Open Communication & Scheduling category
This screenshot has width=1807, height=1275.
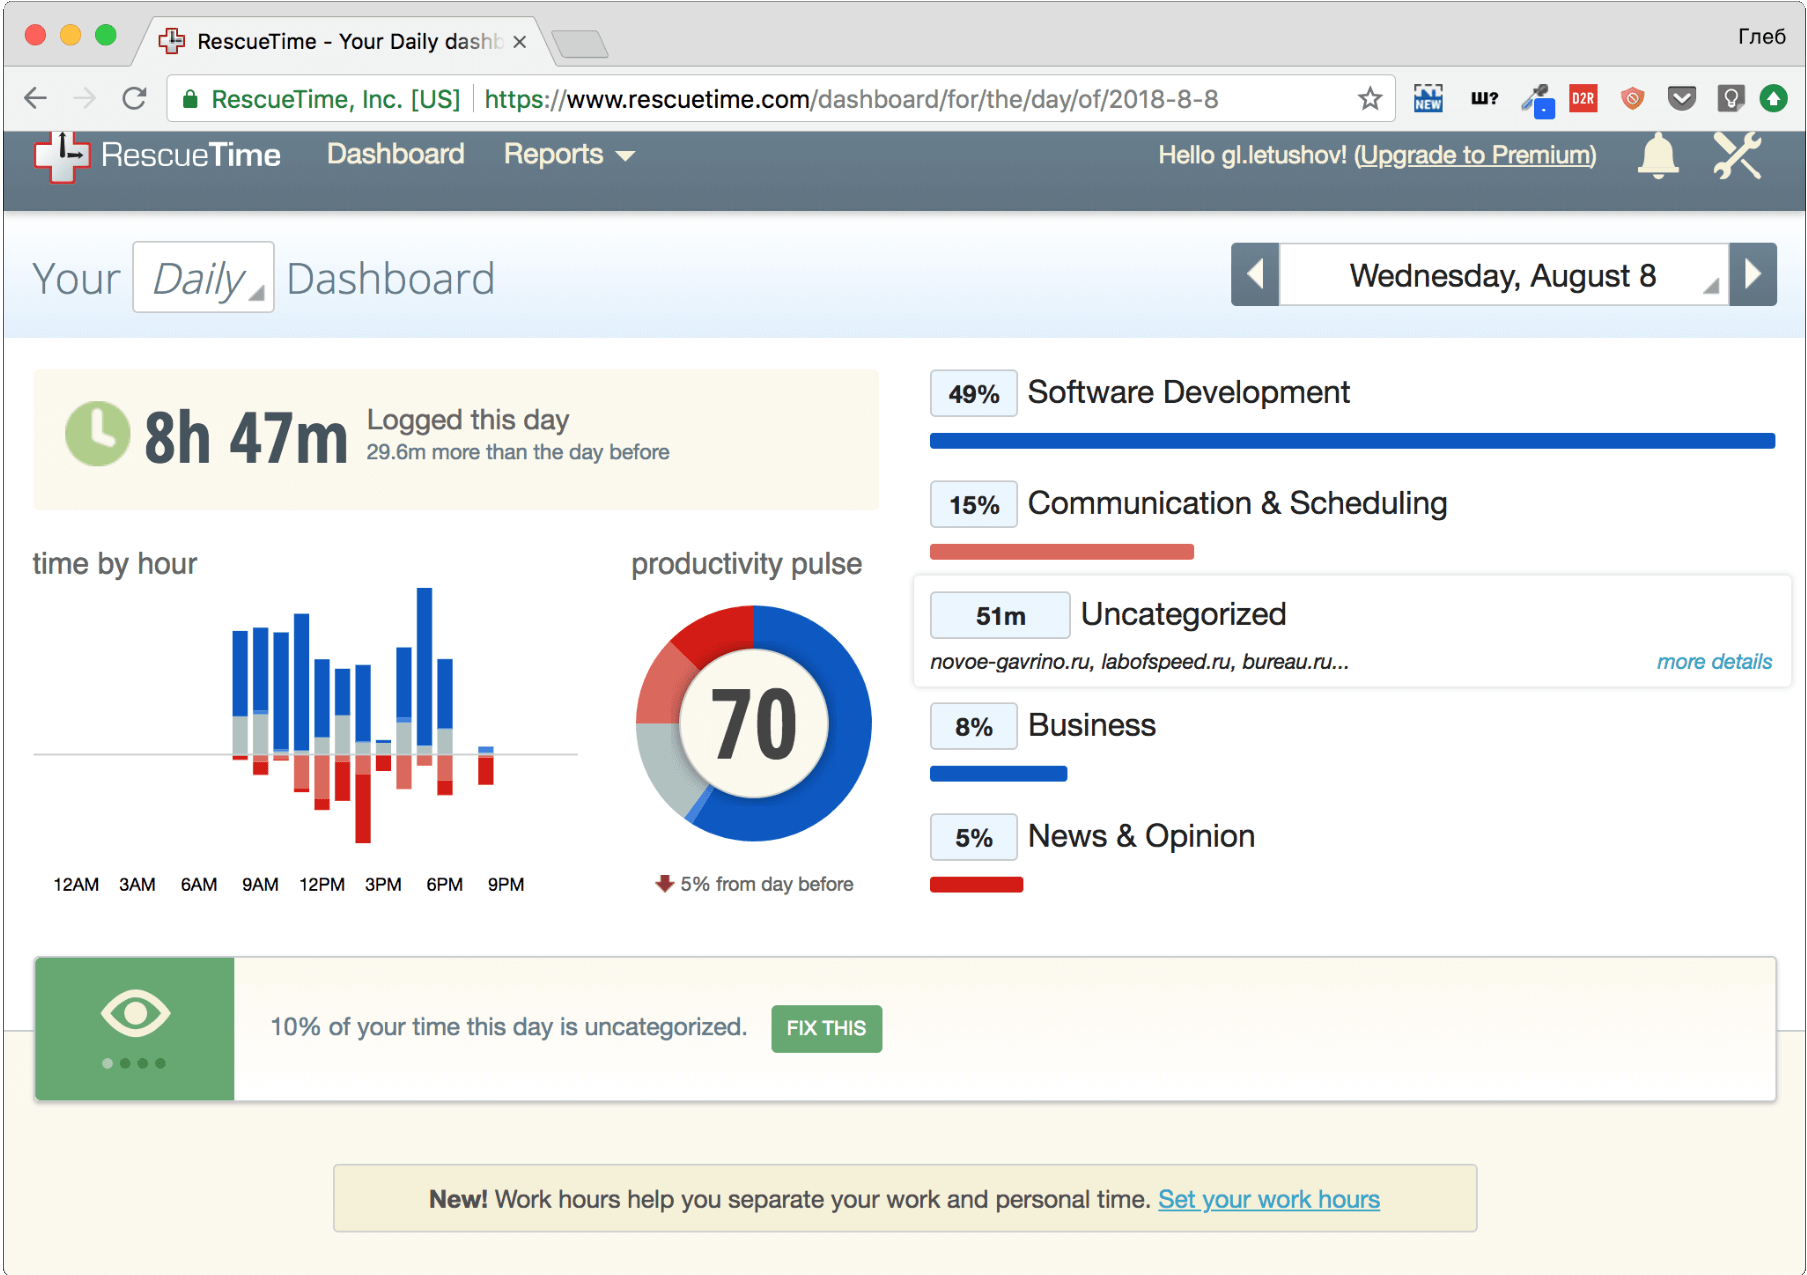[x=1237, y=503]
